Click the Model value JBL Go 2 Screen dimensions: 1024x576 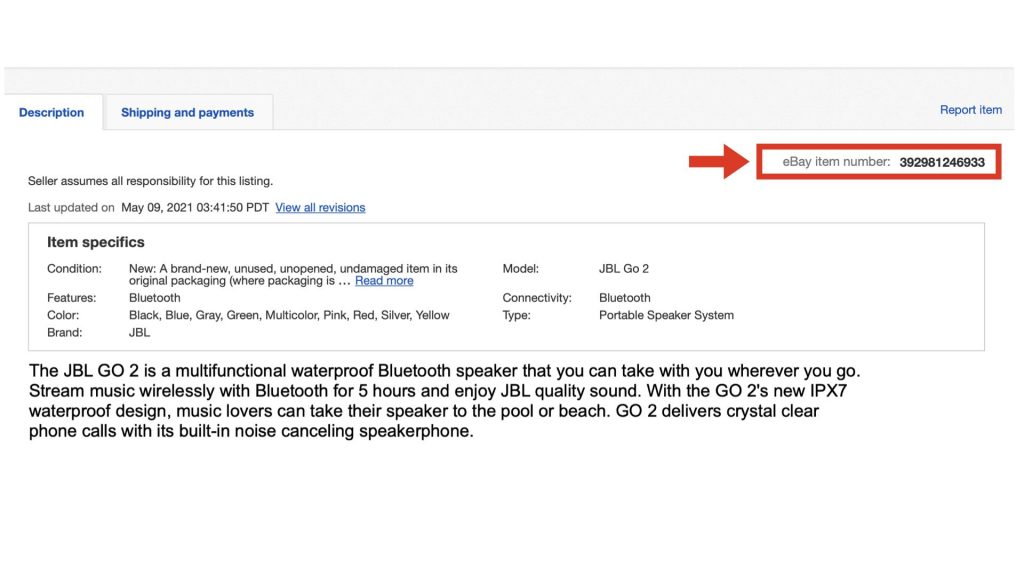tap(624, 268)
